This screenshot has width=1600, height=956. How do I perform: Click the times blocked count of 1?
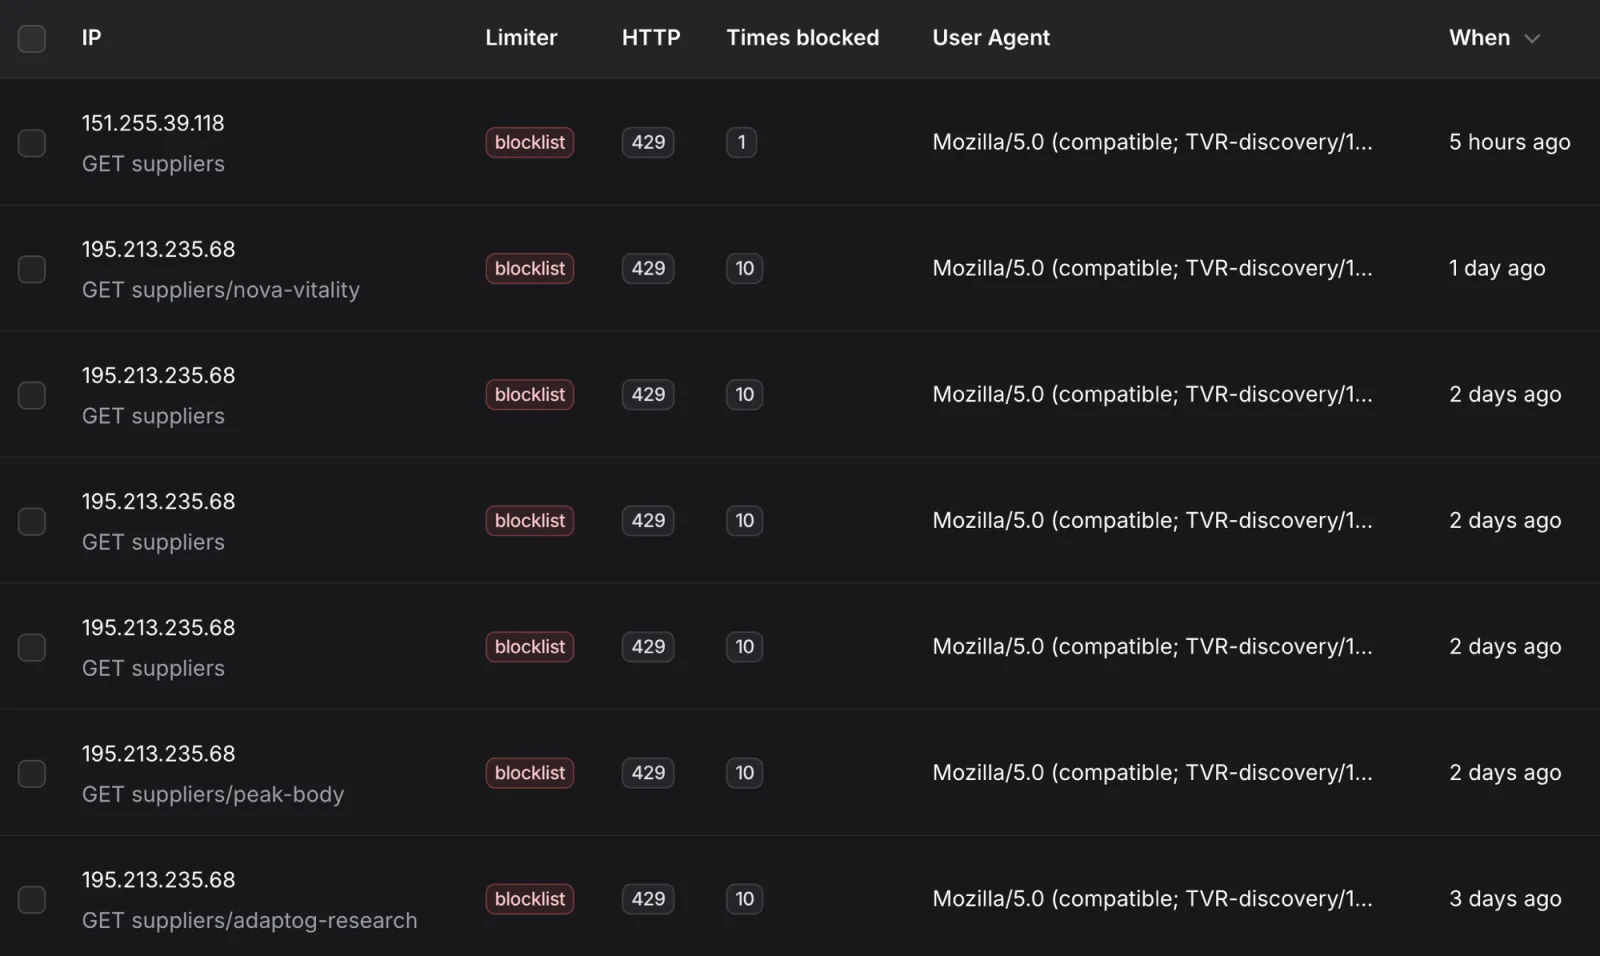[741, 142]
